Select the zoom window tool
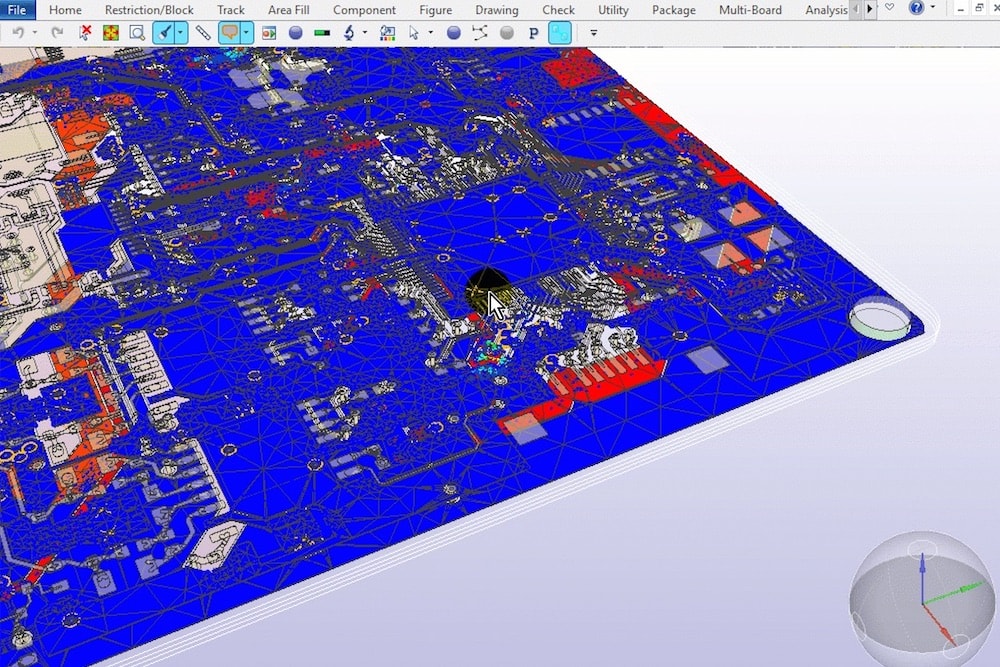Screen dimensions: 1000x667 tap(135, 32)
